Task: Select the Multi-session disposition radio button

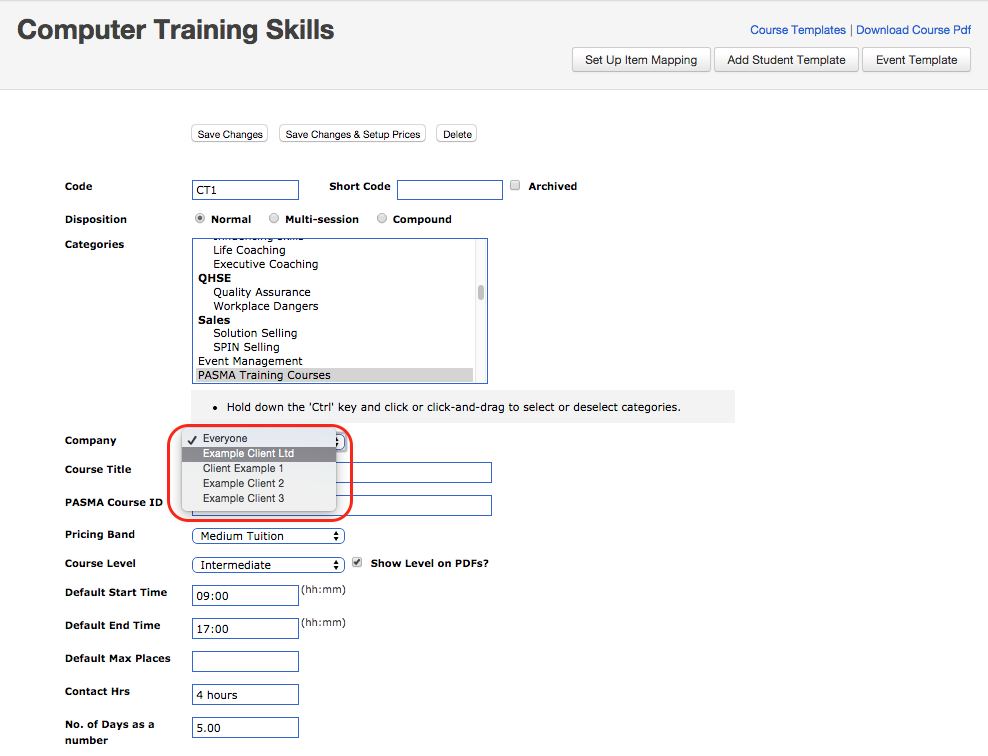Action: point(273,218)
